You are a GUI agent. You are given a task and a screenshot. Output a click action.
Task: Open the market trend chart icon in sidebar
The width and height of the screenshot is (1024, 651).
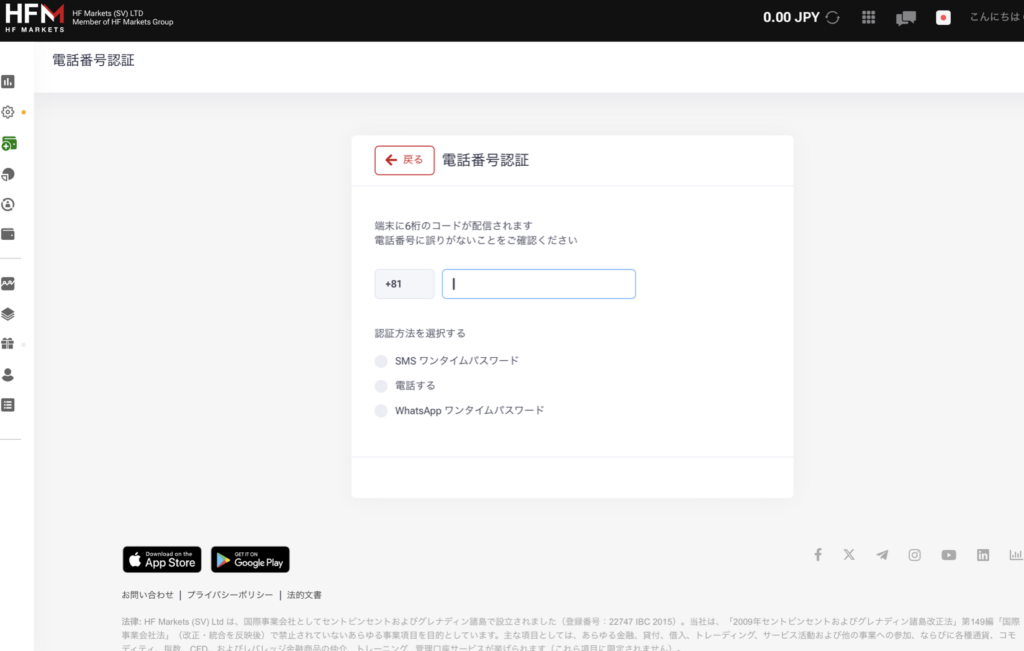8,283
